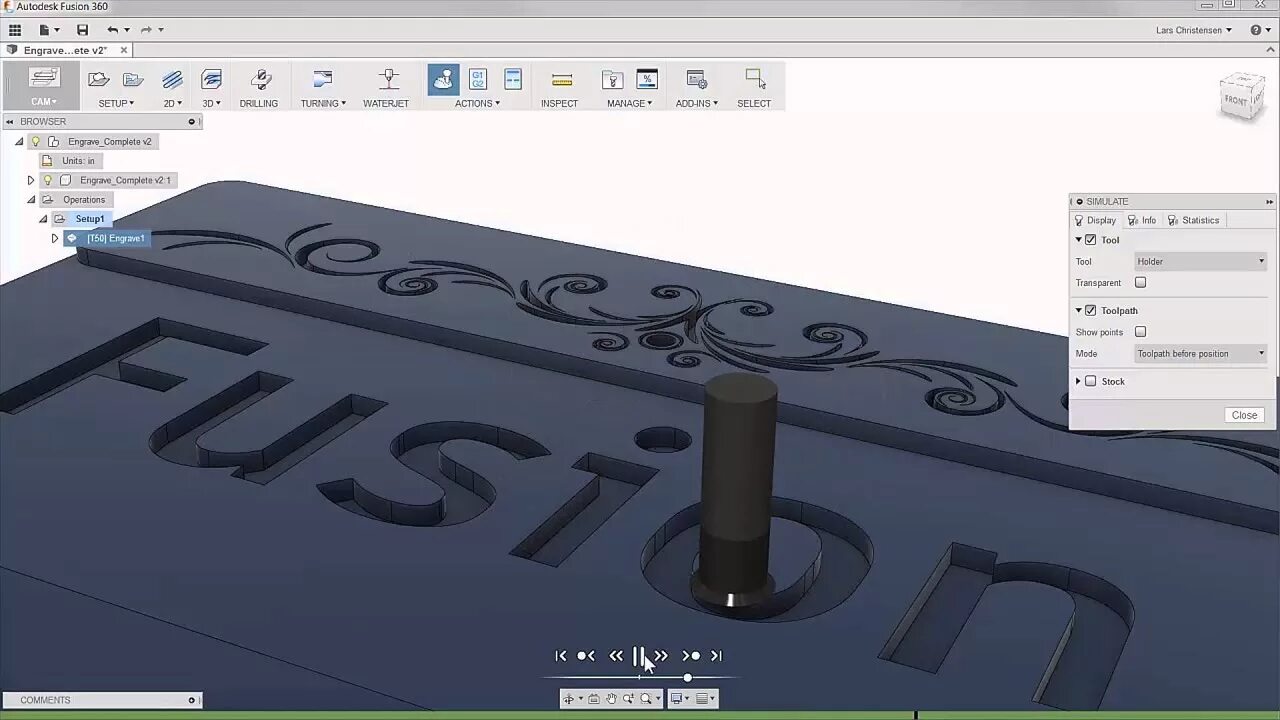Click the simulation speed slider handle
This screenshot has width=1280, height=720.
point(687,678)
